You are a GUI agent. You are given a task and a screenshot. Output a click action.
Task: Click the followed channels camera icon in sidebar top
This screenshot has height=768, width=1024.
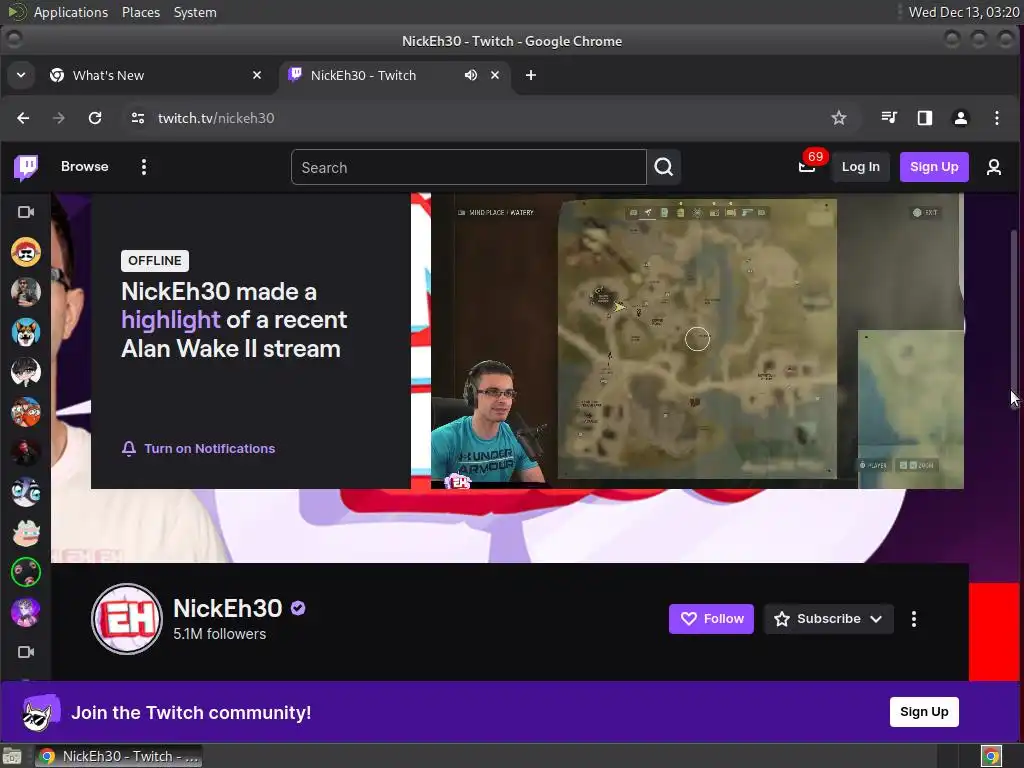[26, 212]
